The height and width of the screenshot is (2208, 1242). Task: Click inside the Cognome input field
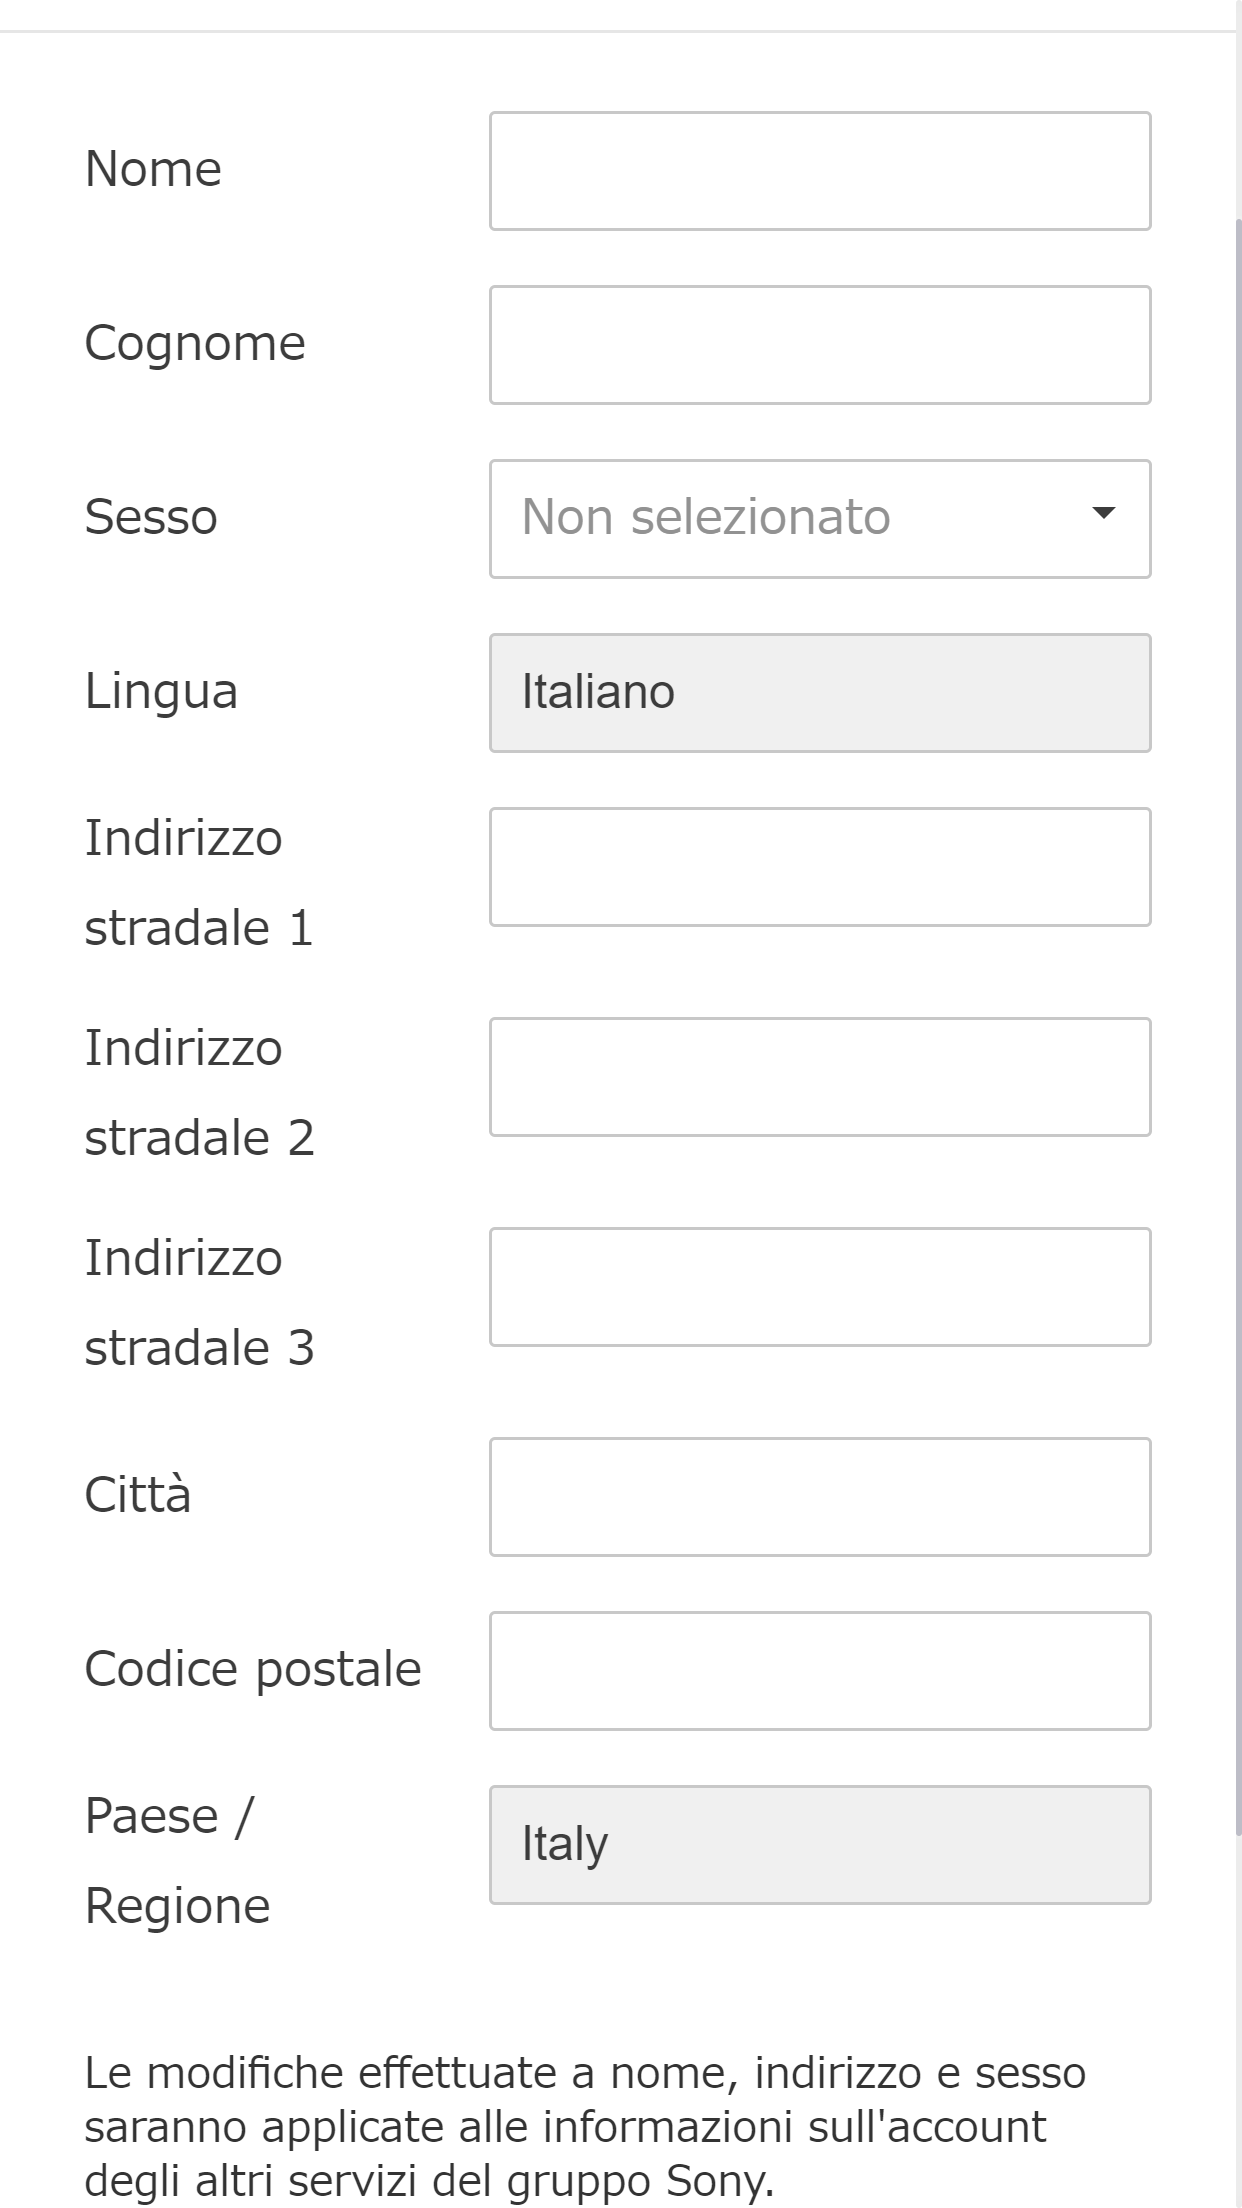[820, 344]
